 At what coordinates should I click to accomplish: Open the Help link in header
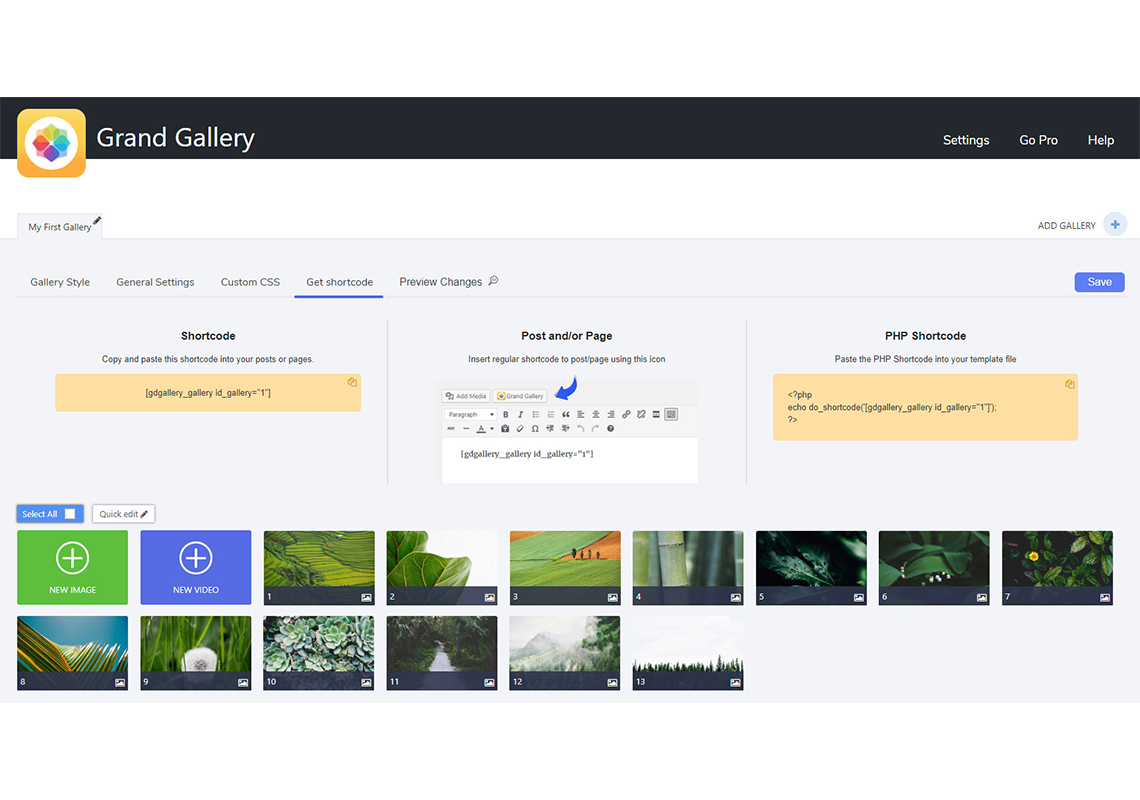[x=1100, y=140]
